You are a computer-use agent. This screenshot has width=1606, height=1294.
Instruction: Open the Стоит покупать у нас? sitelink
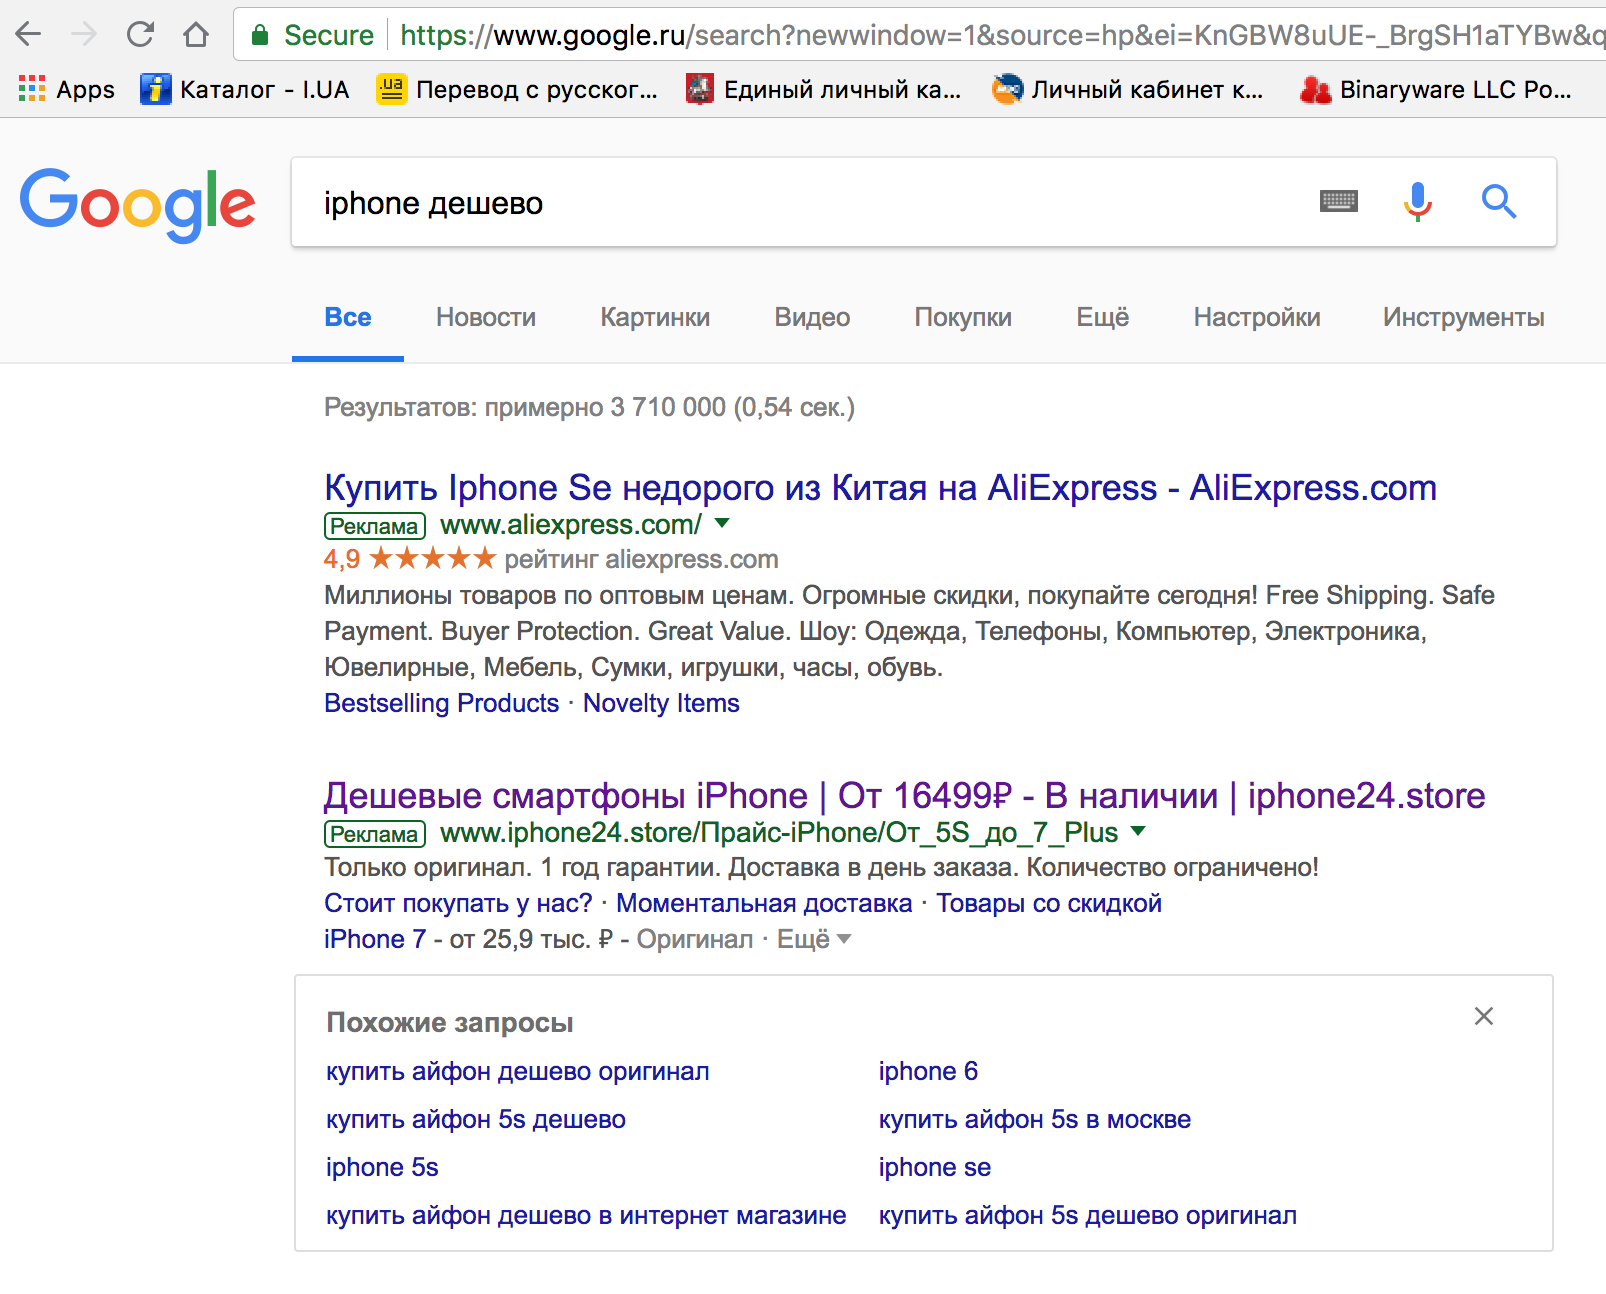[x=458, y=903]
